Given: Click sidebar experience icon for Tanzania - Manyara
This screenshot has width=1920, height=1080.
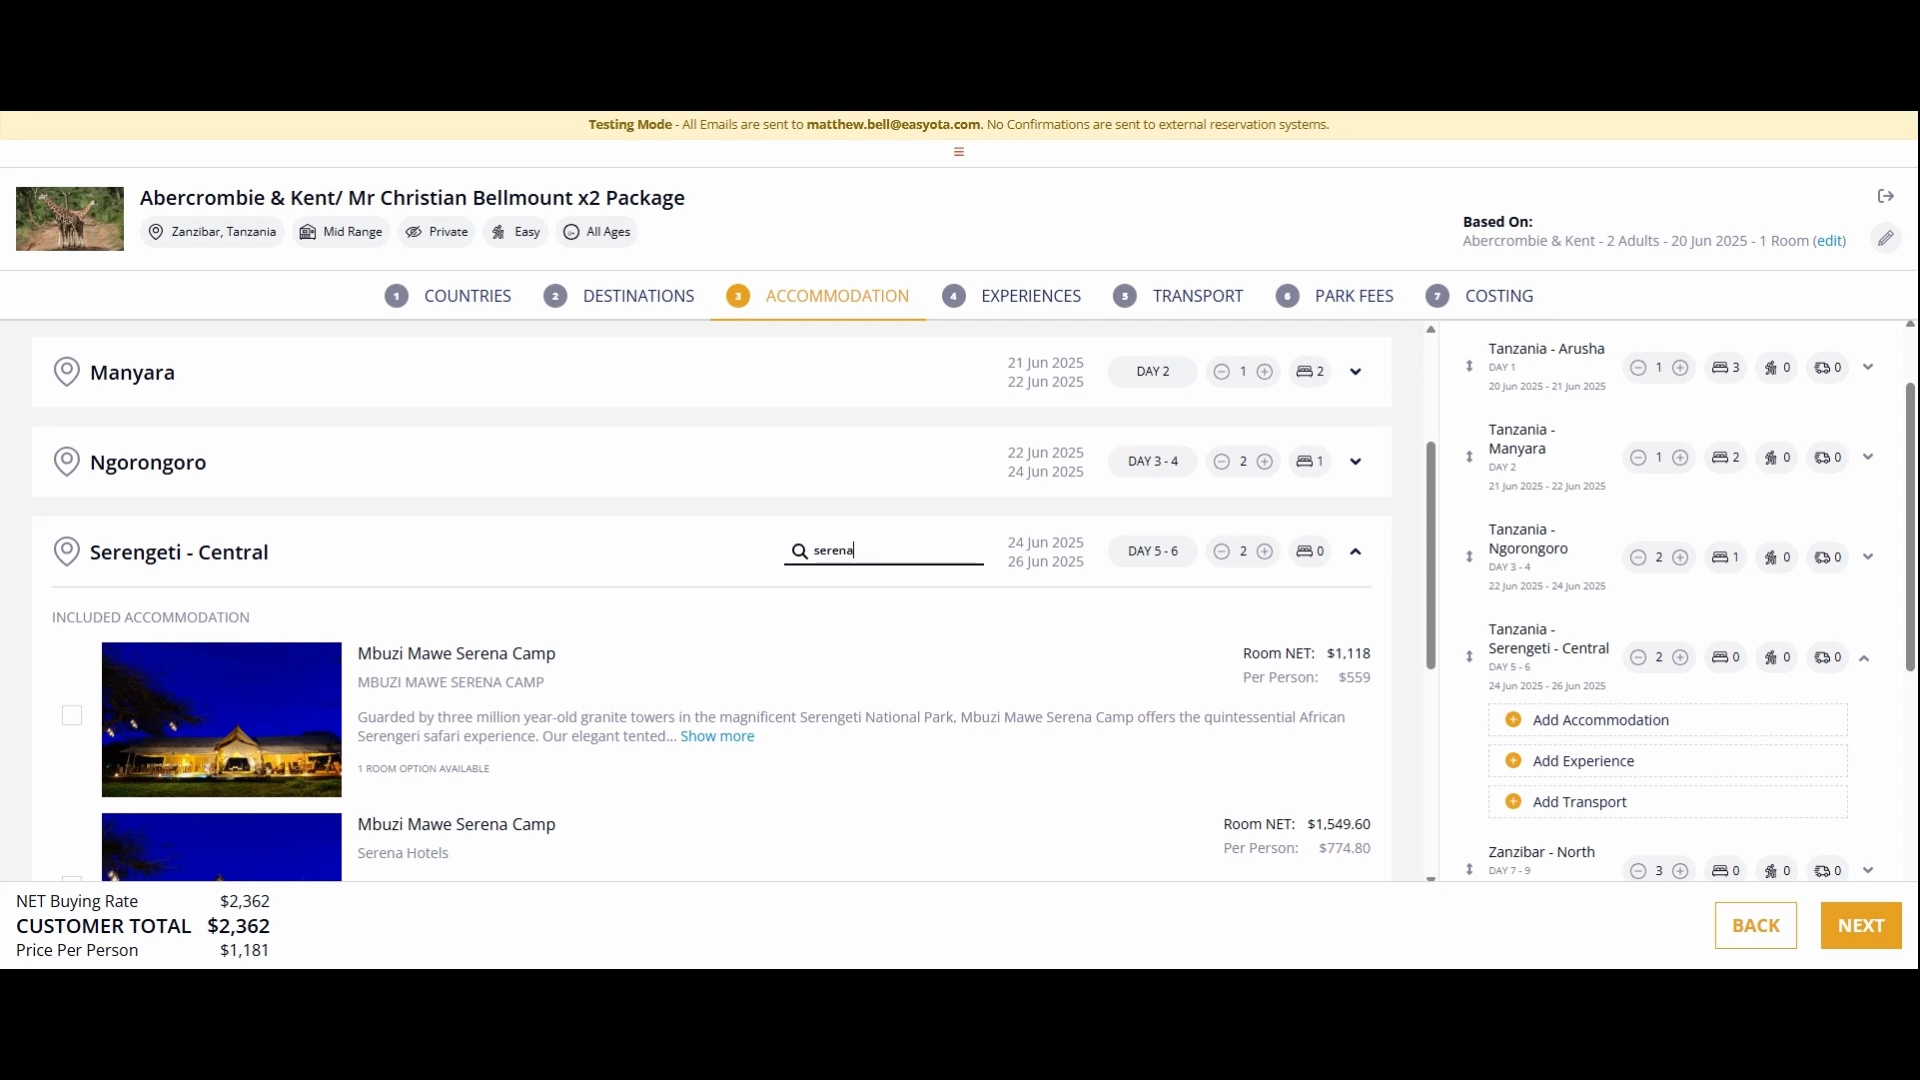Looking at the screenshot, I should click(x=1771, y=458).
